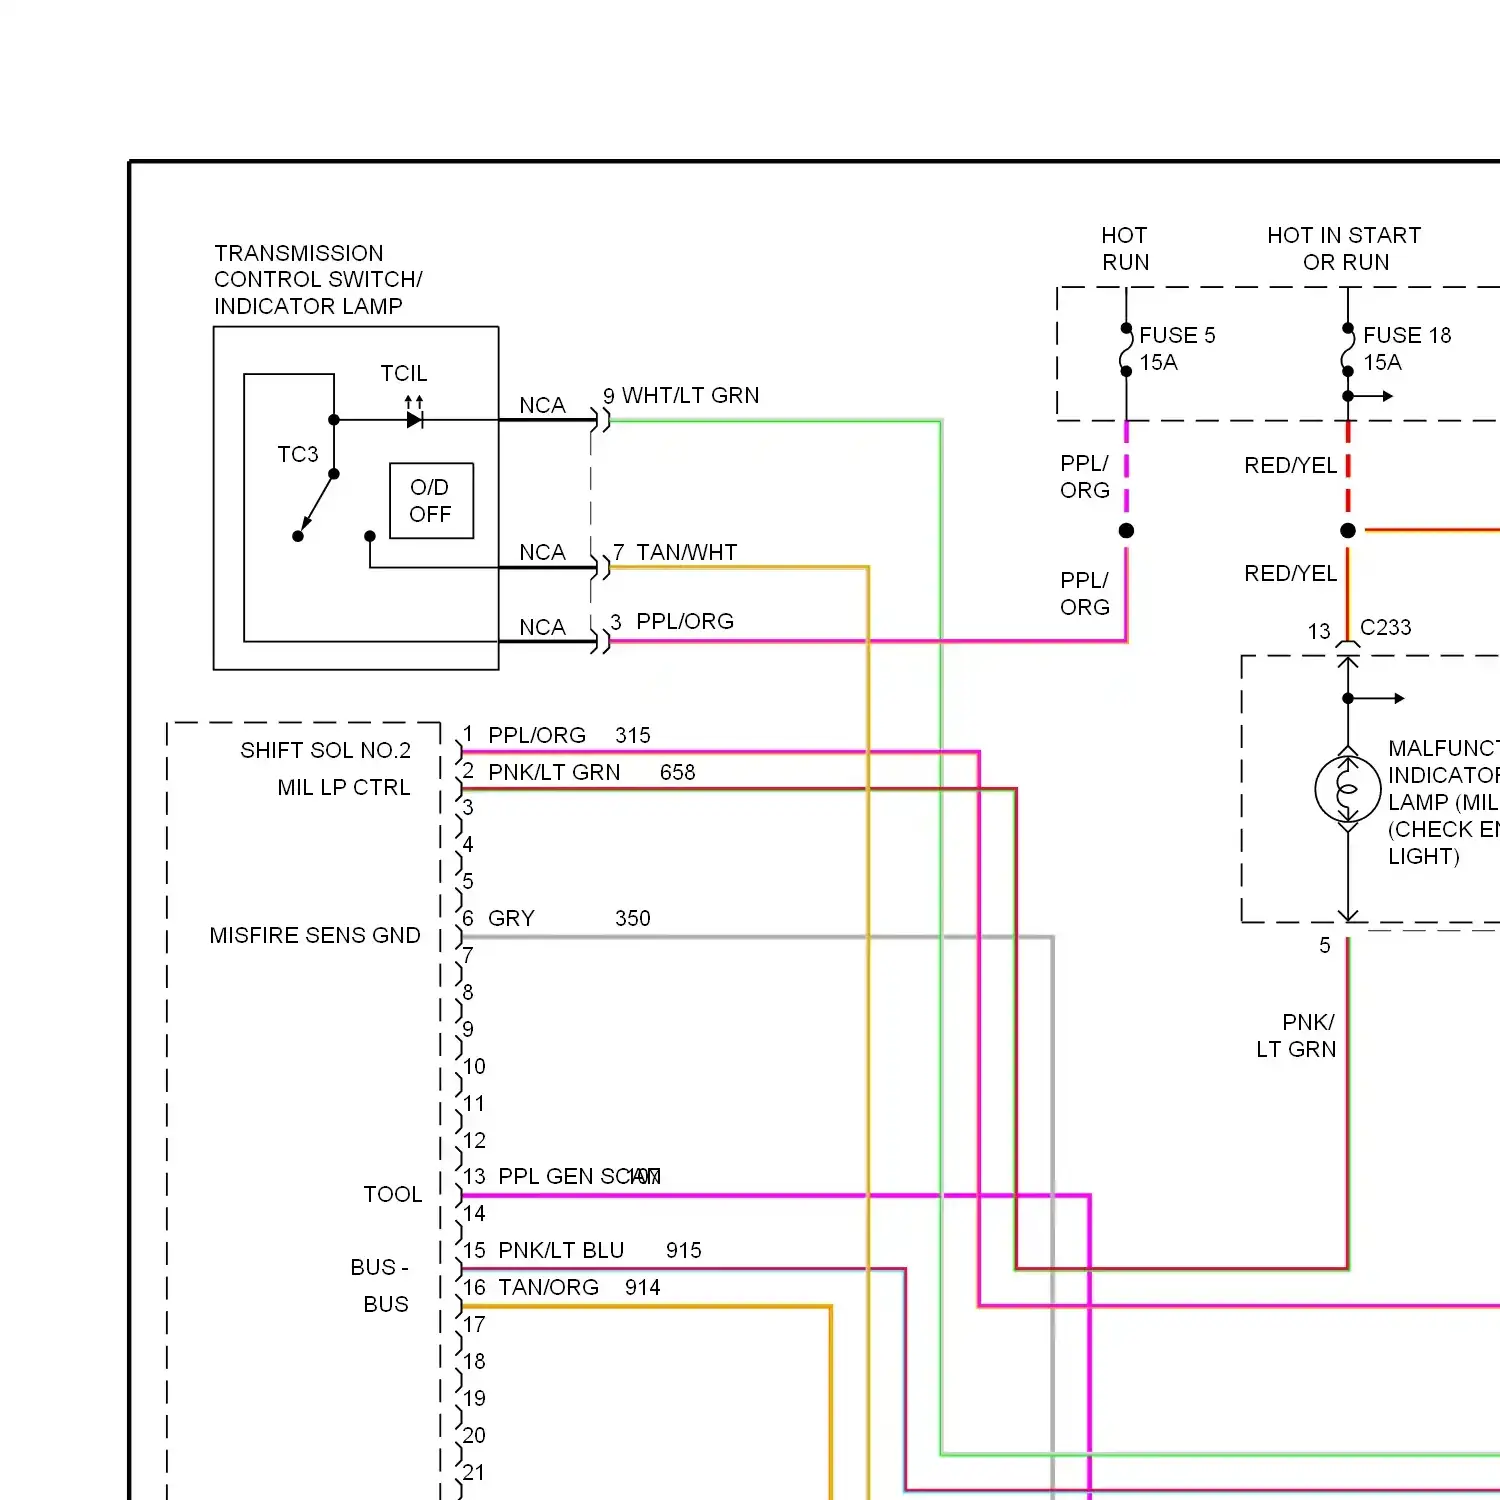Click the SHIFT SOL NO.2 label
The width and height of the screenshot is (1500, 1500).
[x=325, y=750]
